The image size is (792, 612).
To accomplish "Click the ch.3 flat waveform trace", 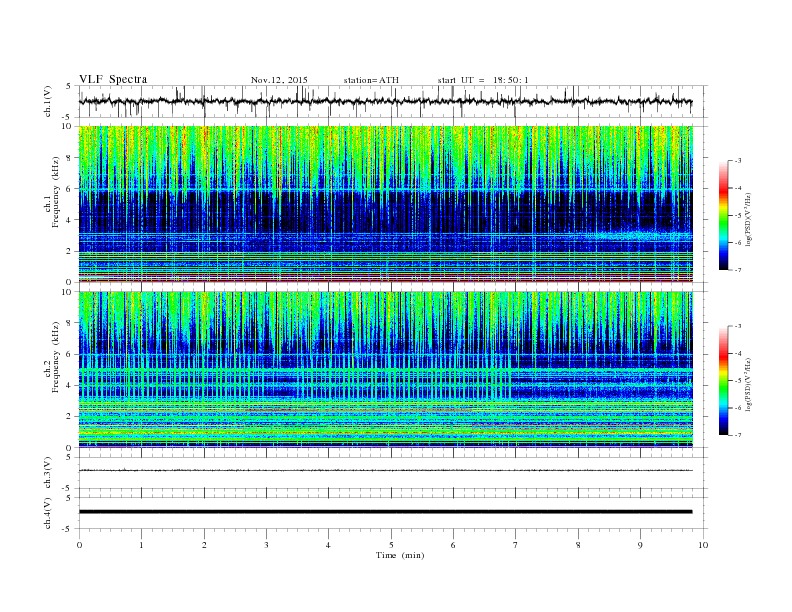I will click(x=385, y=471).
